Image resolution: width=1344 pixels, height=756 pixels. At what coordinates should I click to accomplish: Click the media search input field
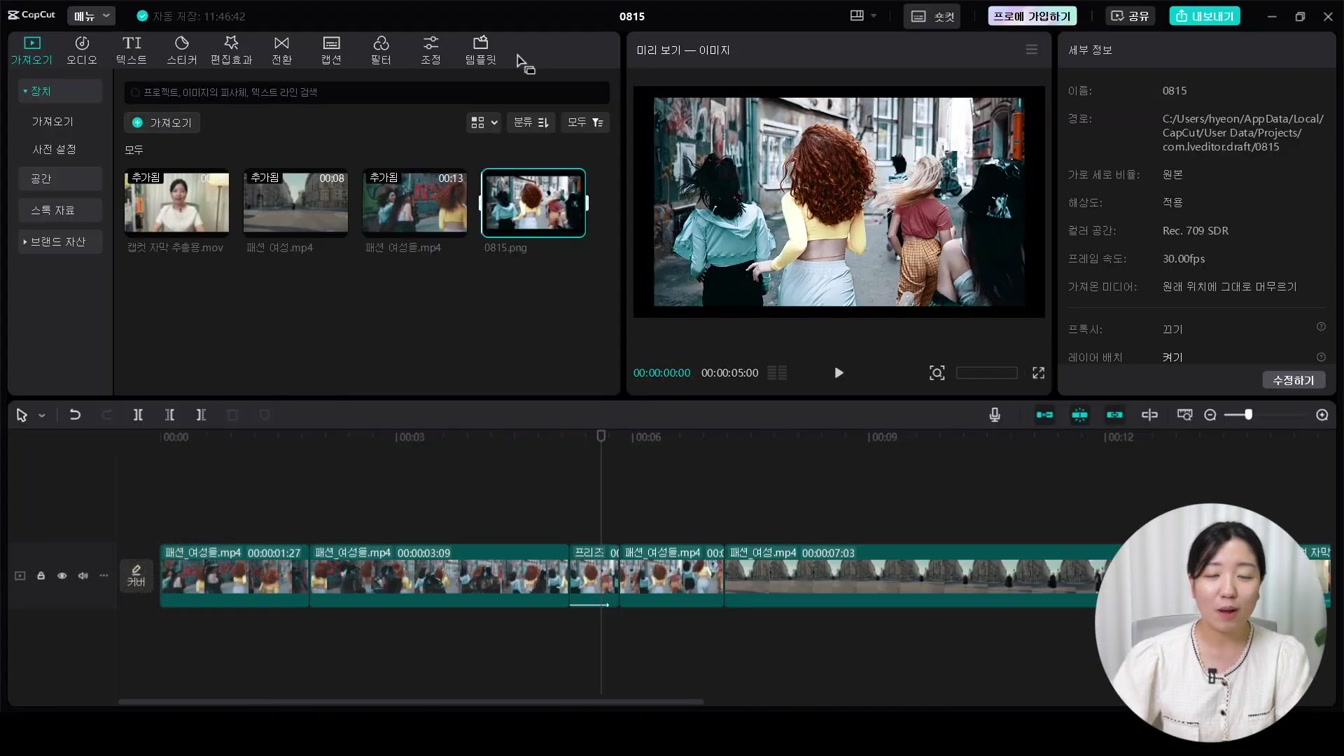point(367,92)
